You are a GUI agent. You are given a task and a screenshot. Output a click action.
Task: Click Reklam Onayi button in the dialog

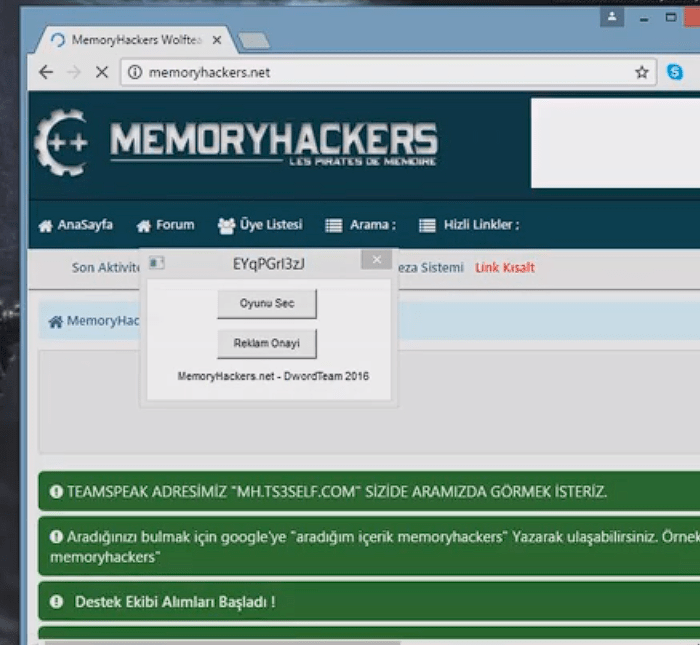(x=267, y=343)
